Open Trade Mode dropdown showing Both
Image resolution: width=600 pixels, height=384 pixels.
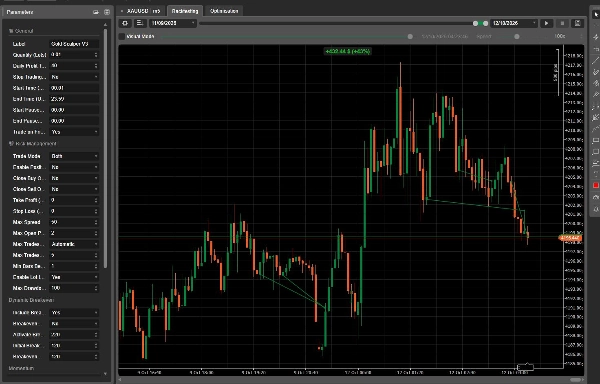tap(74, 156)
